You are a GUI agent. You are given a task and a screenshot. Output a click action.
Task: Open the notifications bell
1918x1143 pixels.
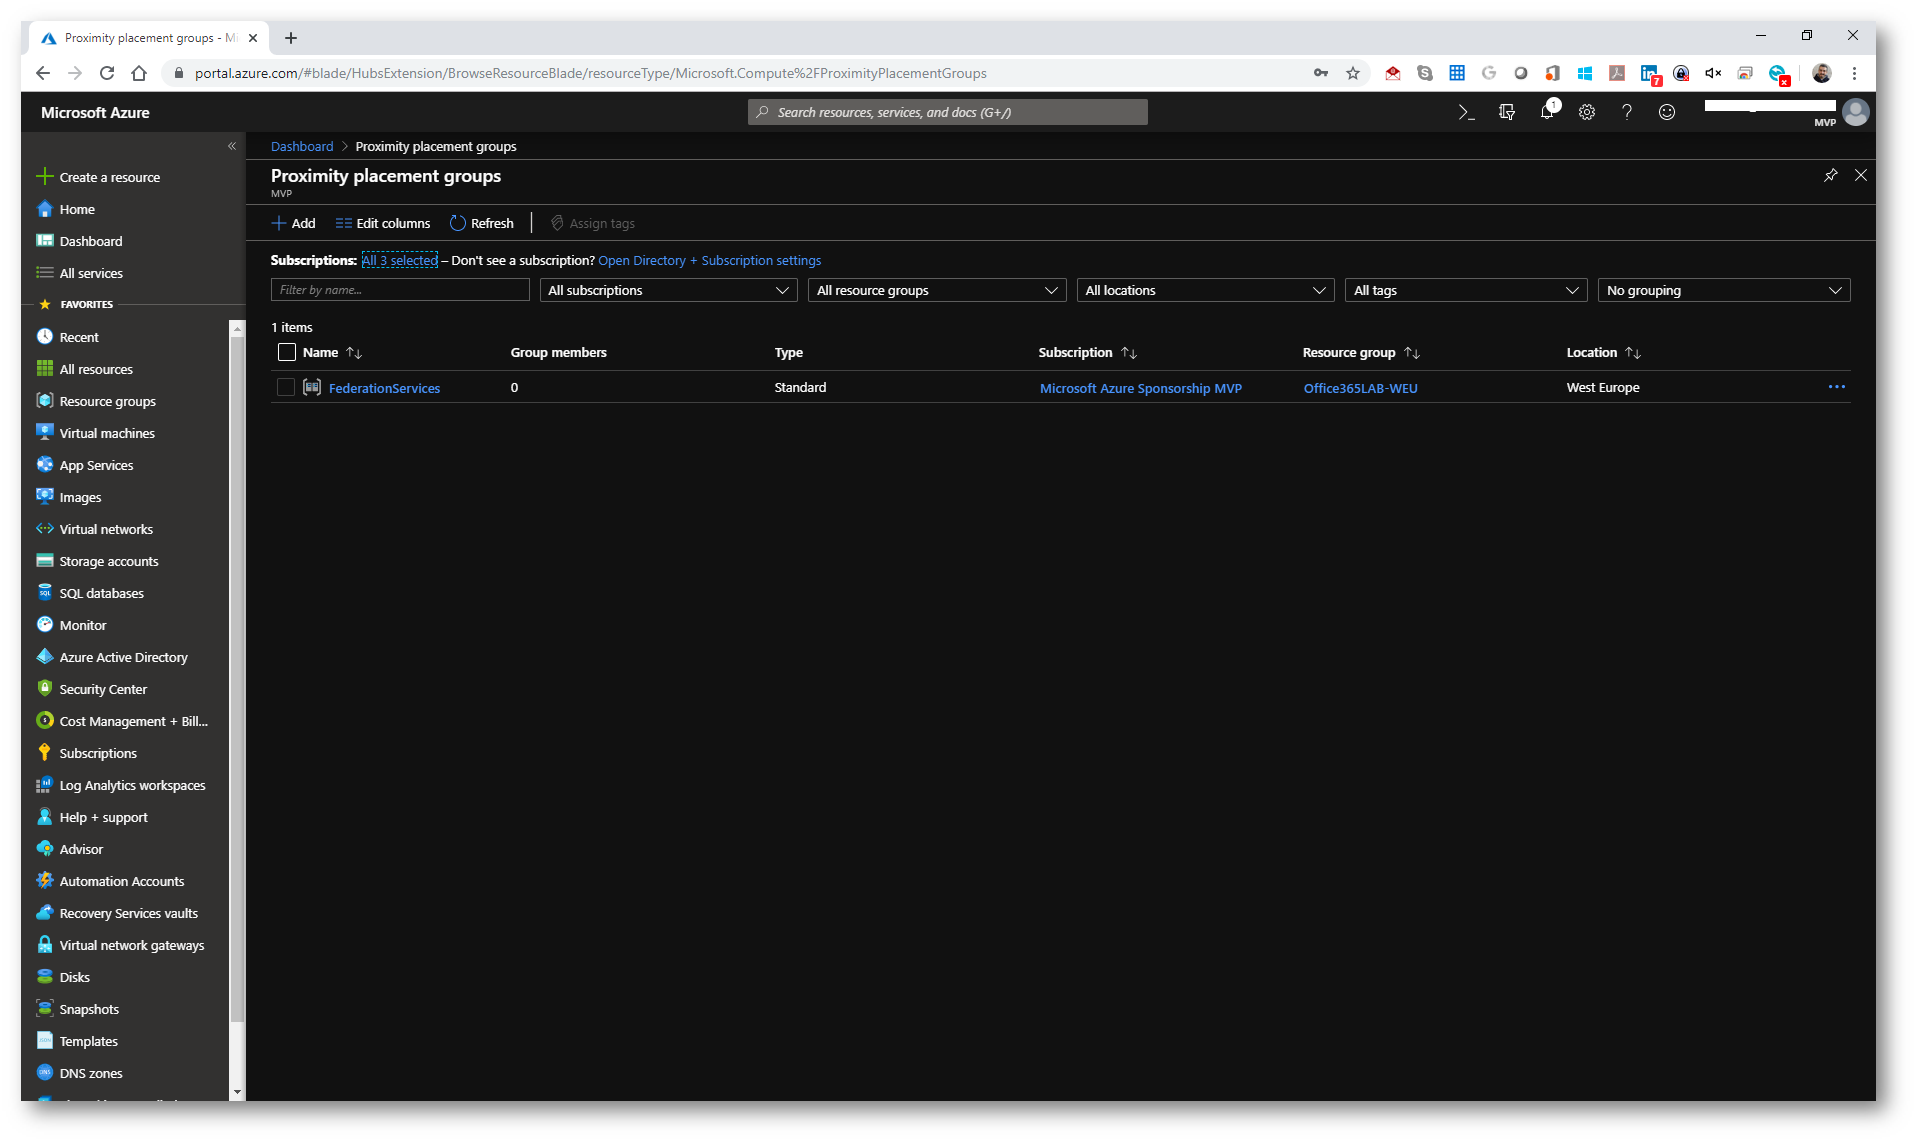pos(1547,113)
